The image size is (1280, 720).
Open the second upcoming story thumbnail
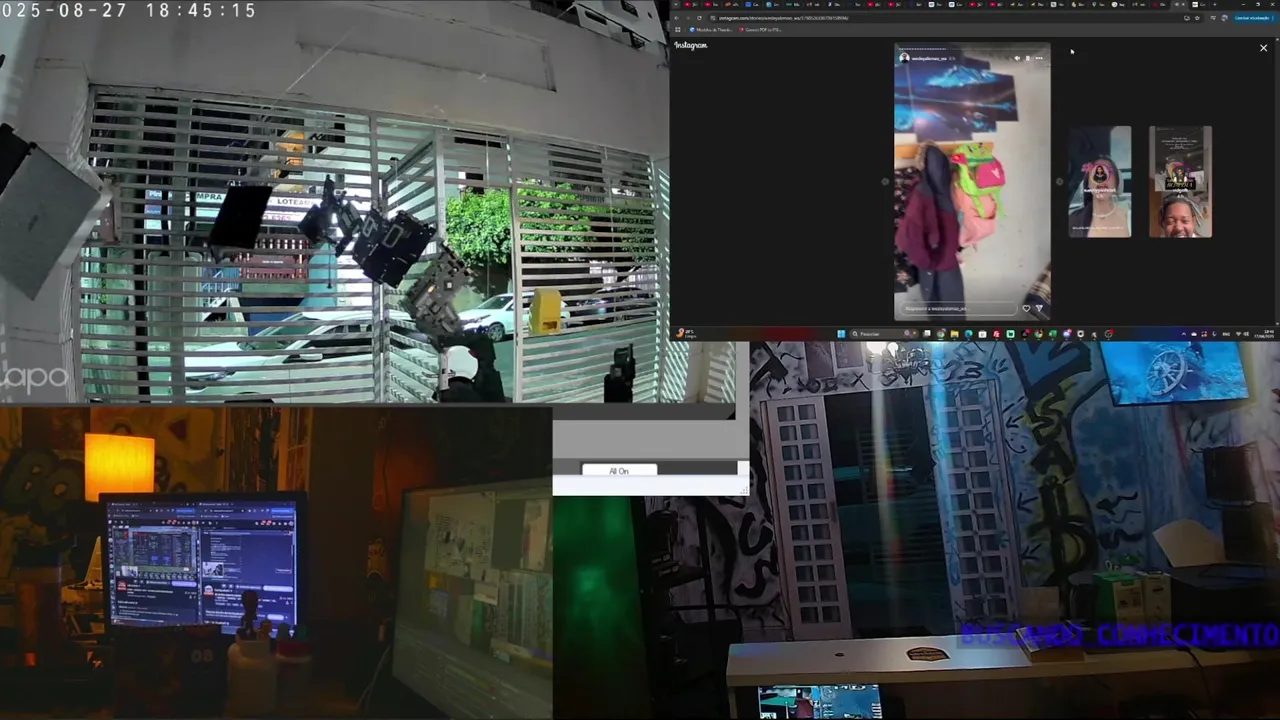pyautogui.click(x=1180, y=182)
